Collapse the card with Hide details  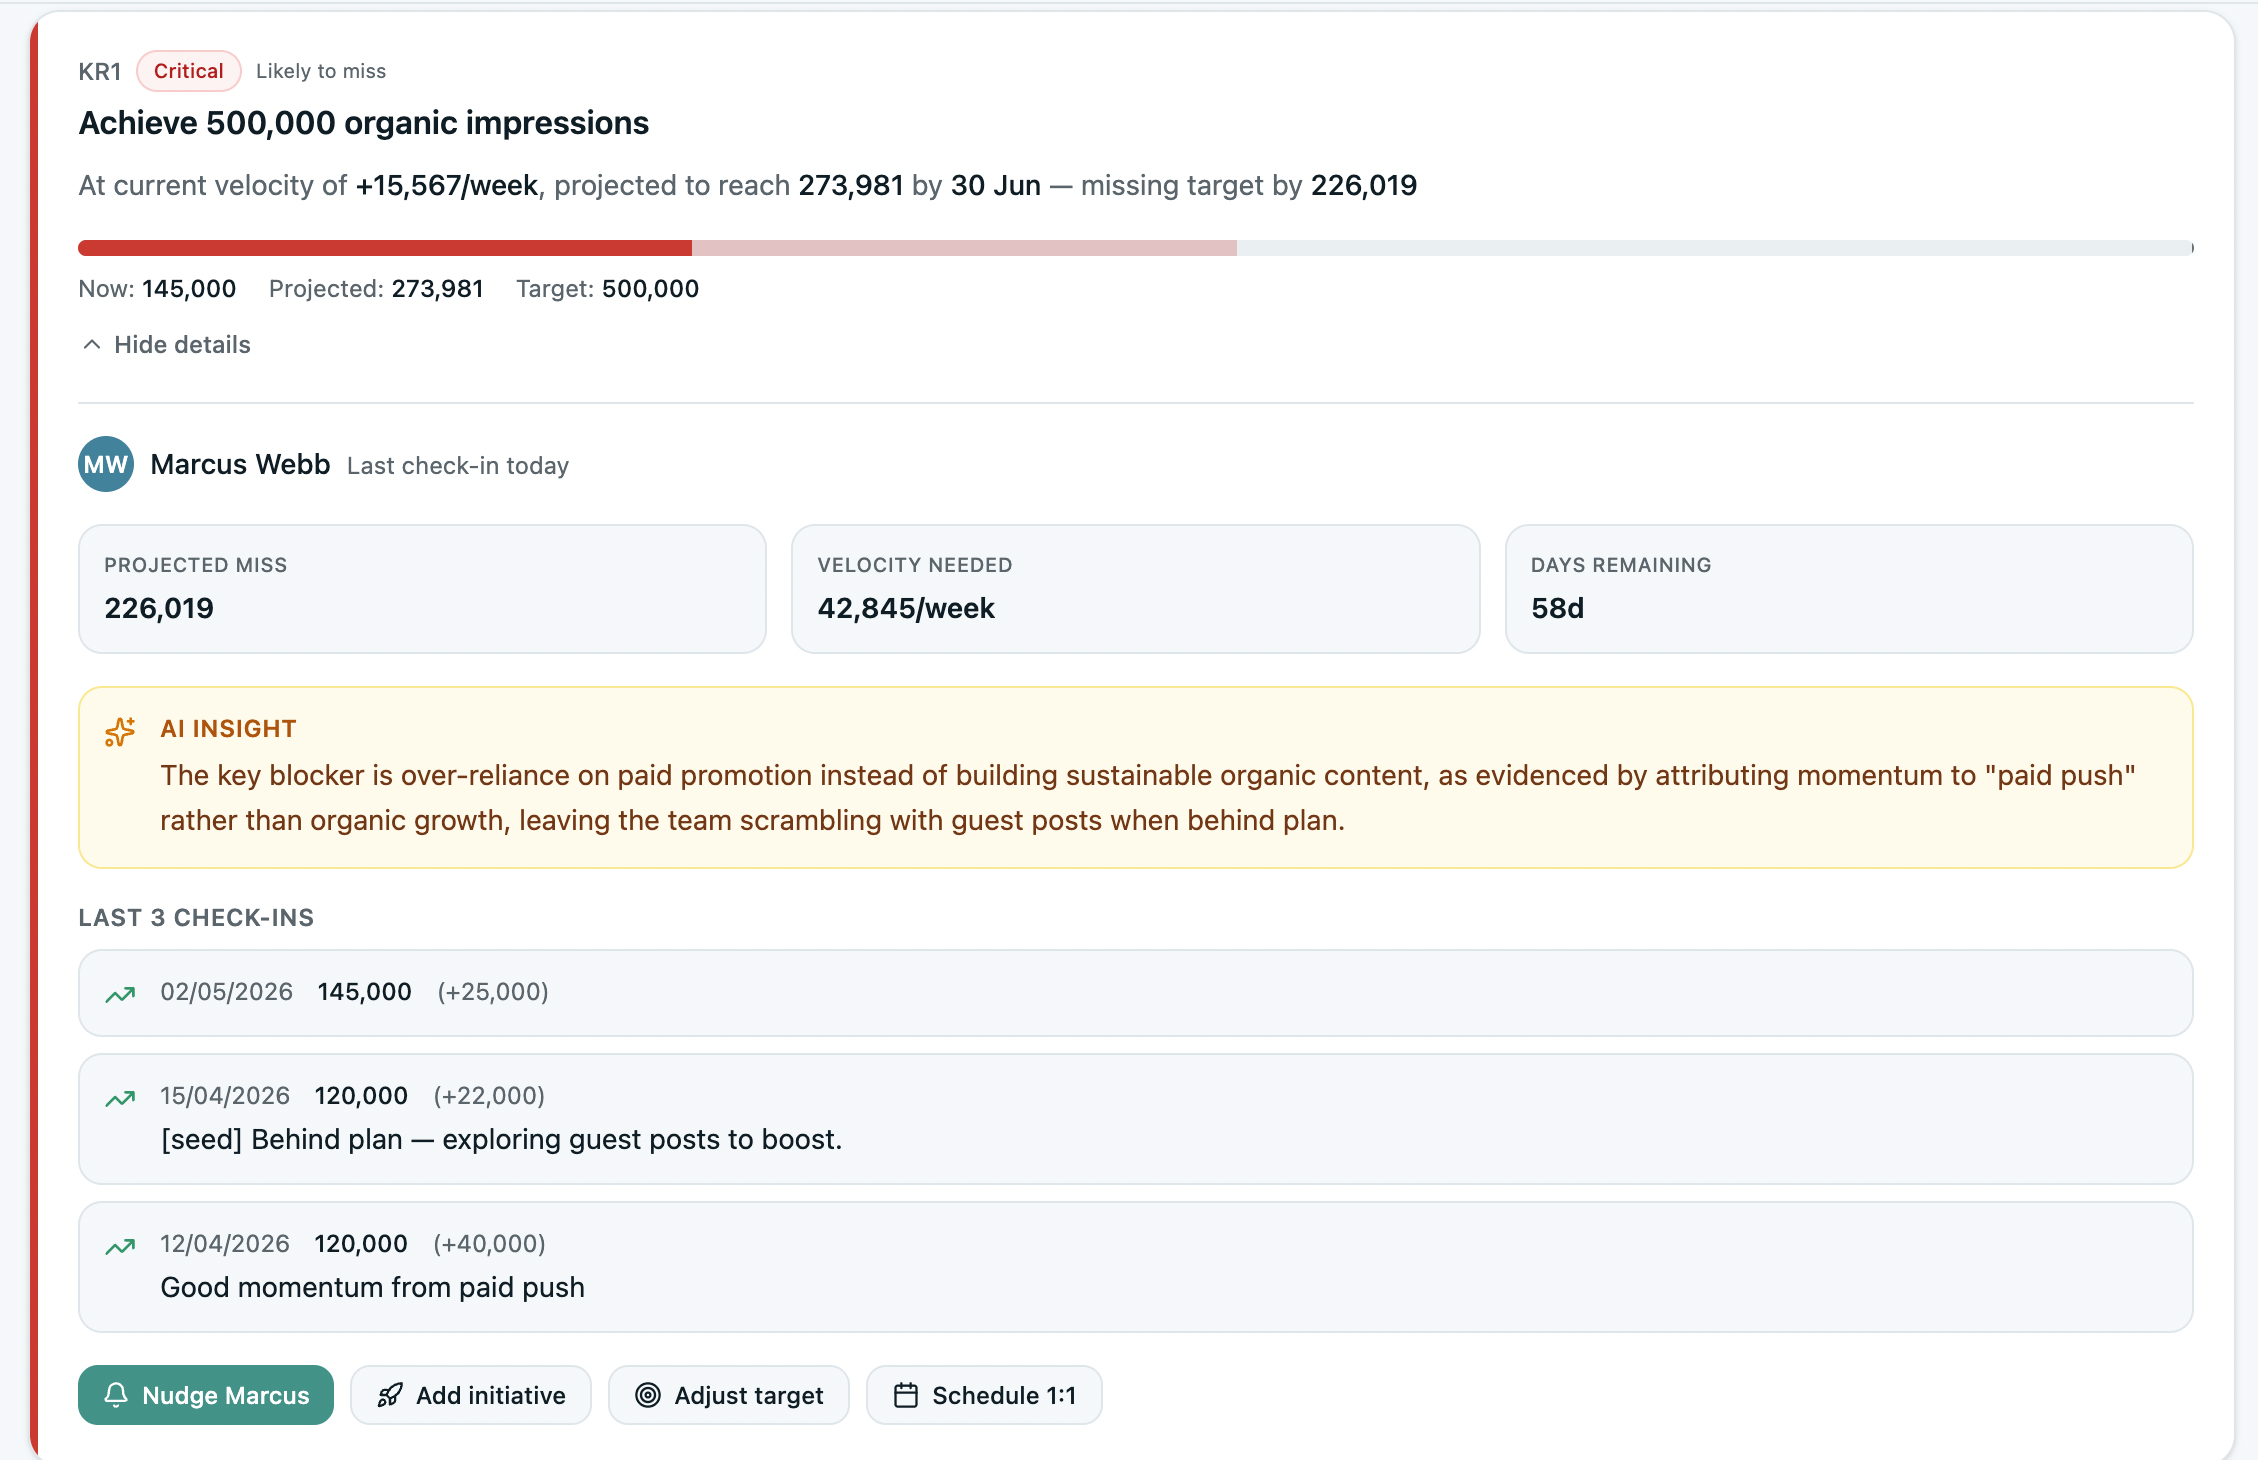point(166,345)
